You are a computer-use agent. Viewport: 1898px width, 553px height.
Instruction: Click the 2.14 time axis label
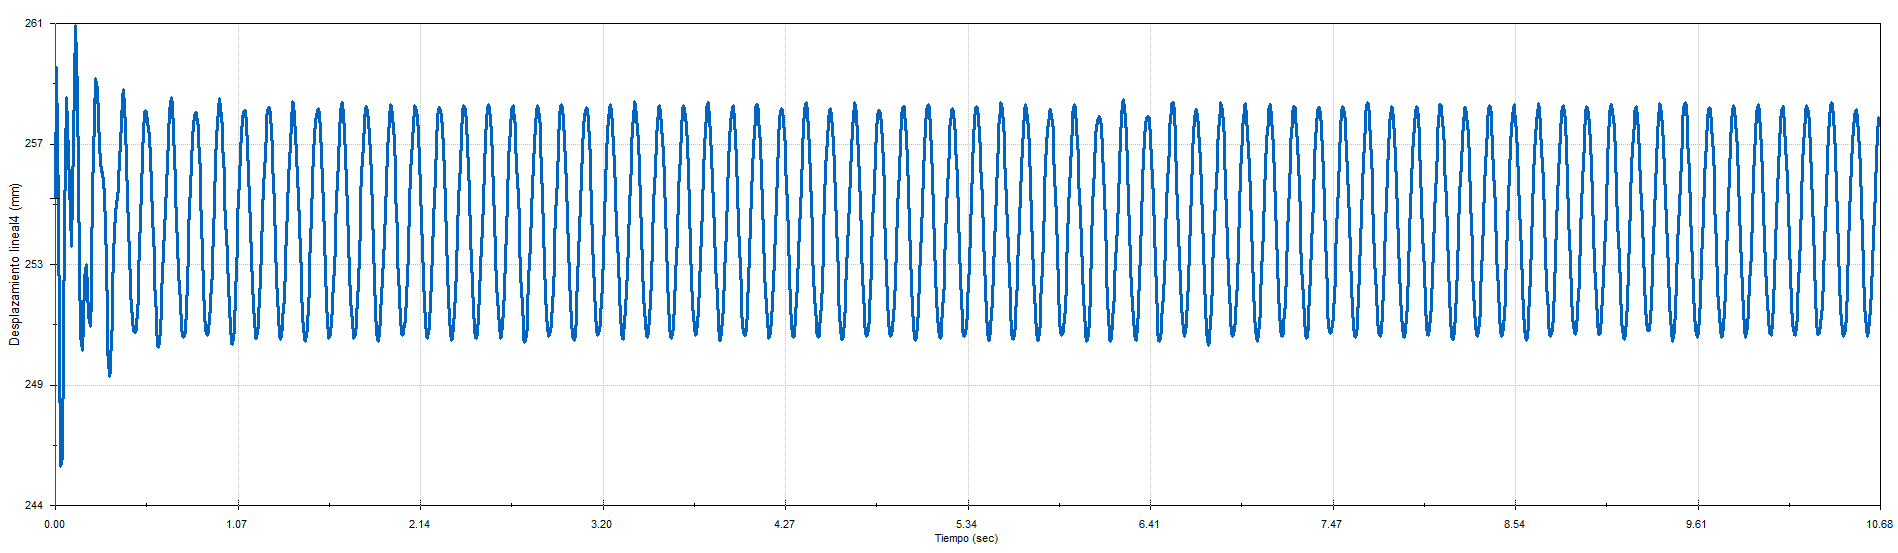click(x=420, y=524)
